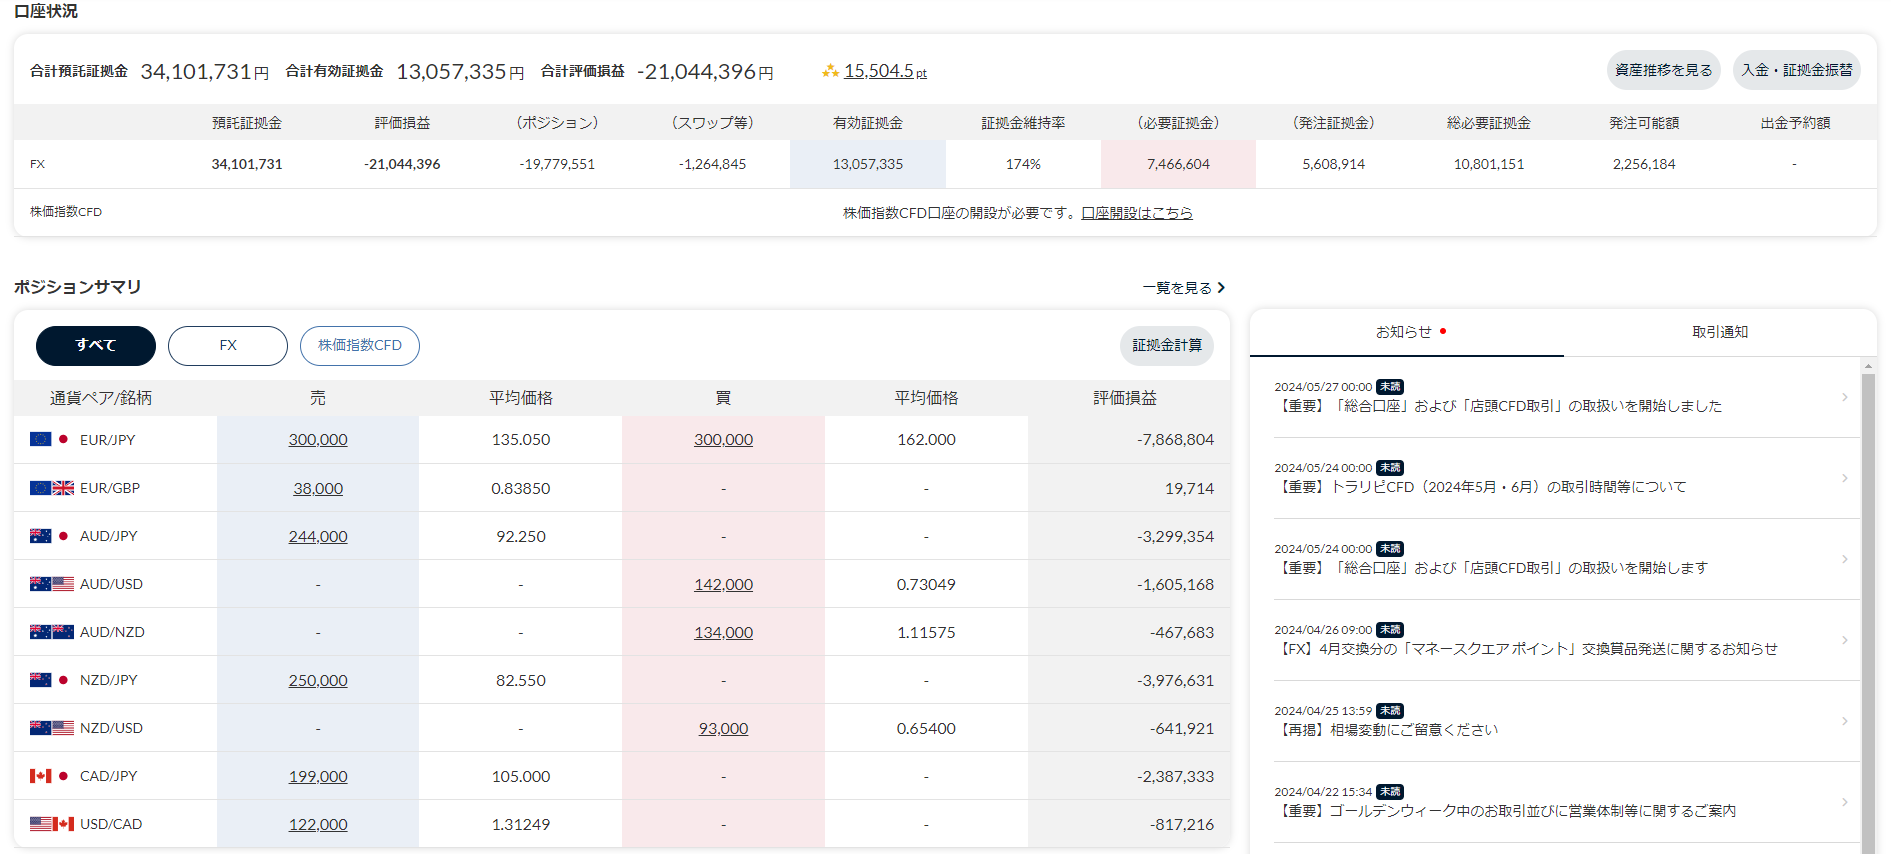This screenshot has width=1891, height=854.
Task: Click the CAD/JPY flag icon
Action: pyautogui.click(x=51, y=776)
